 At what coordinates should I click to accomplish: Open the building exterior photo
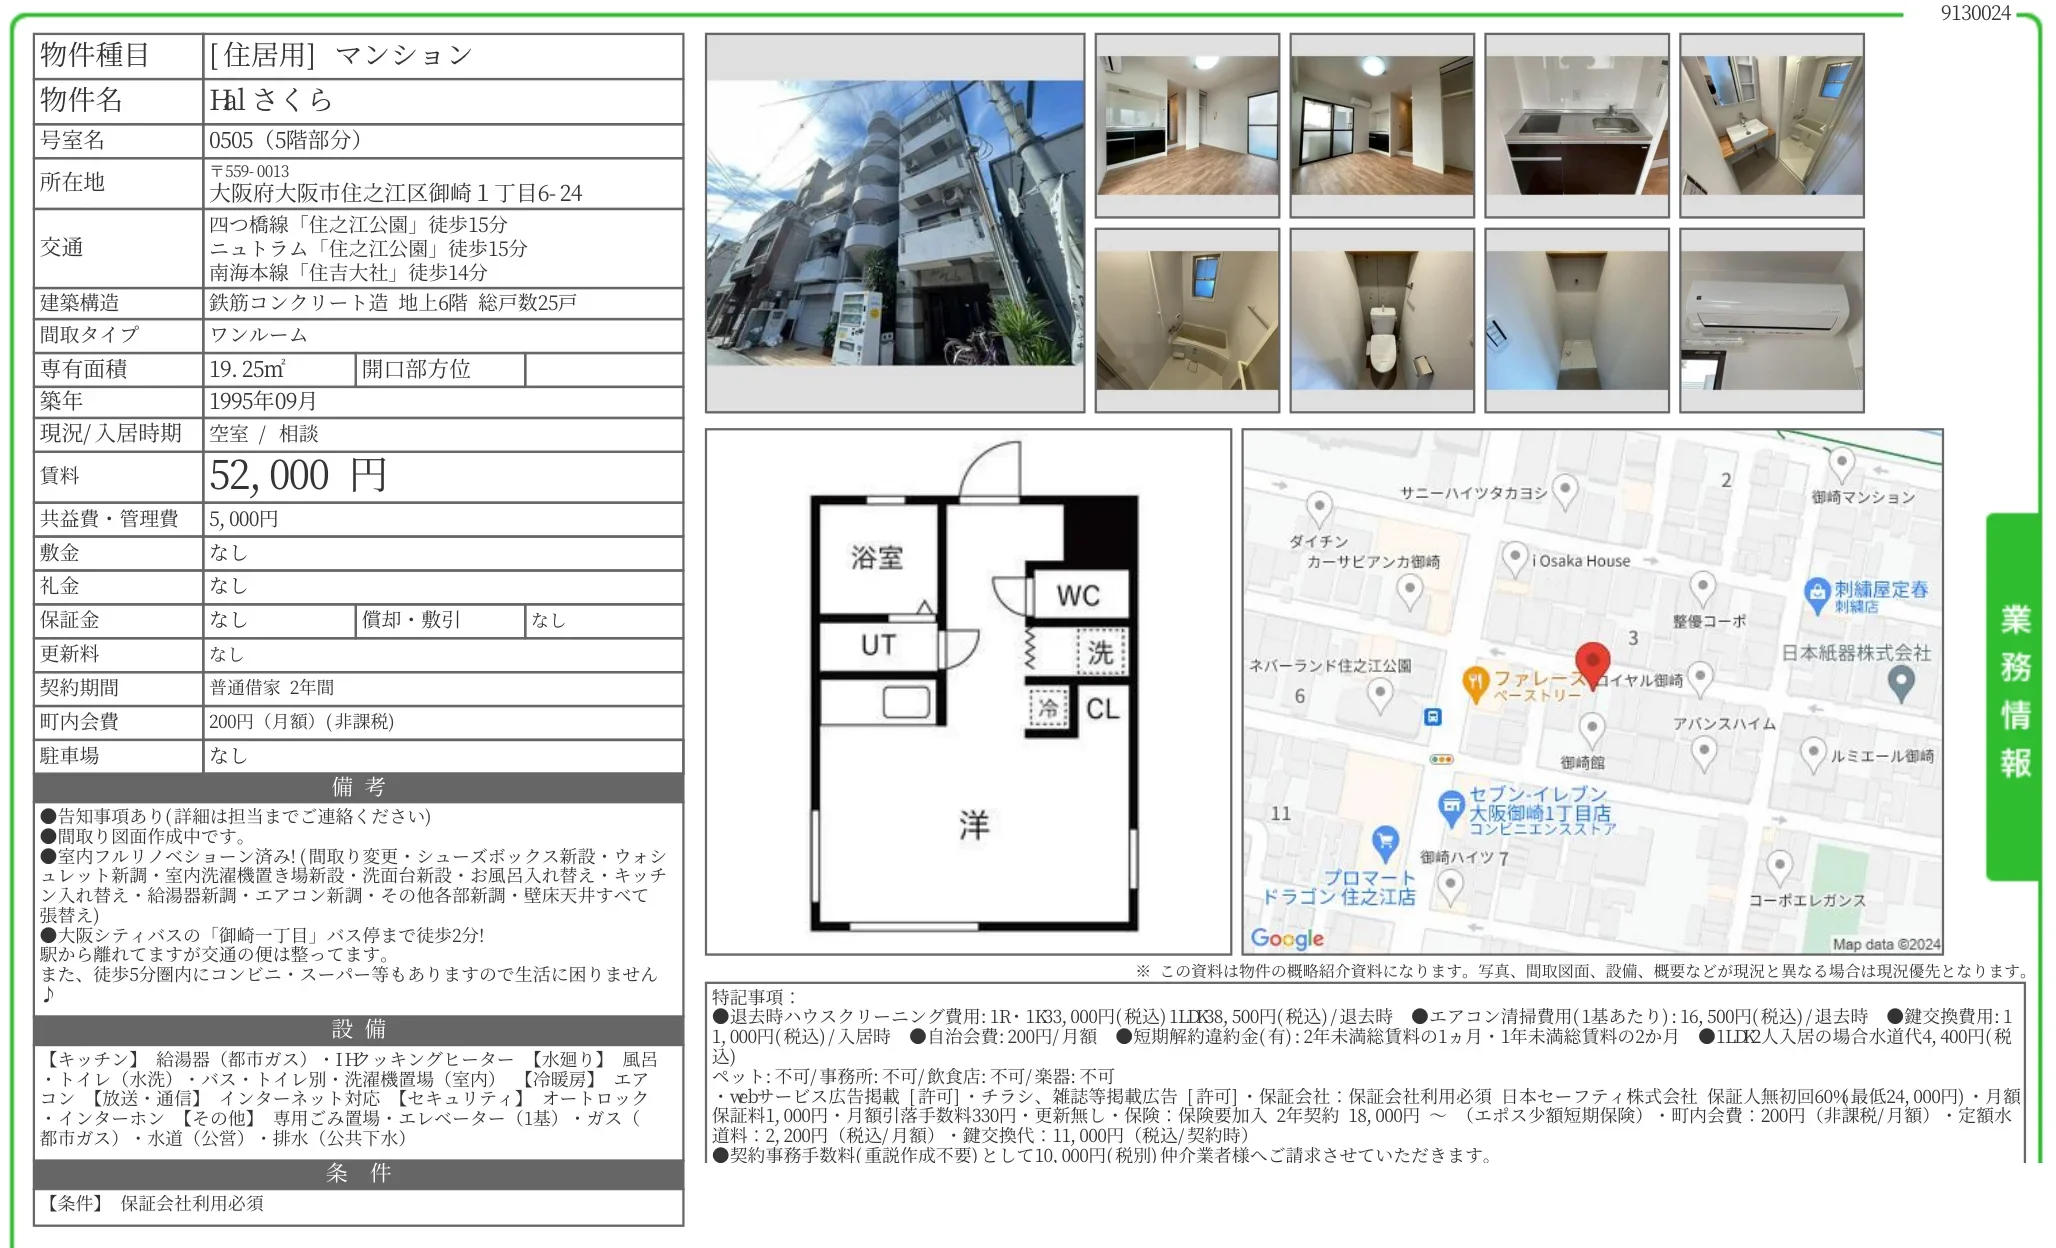895,223
